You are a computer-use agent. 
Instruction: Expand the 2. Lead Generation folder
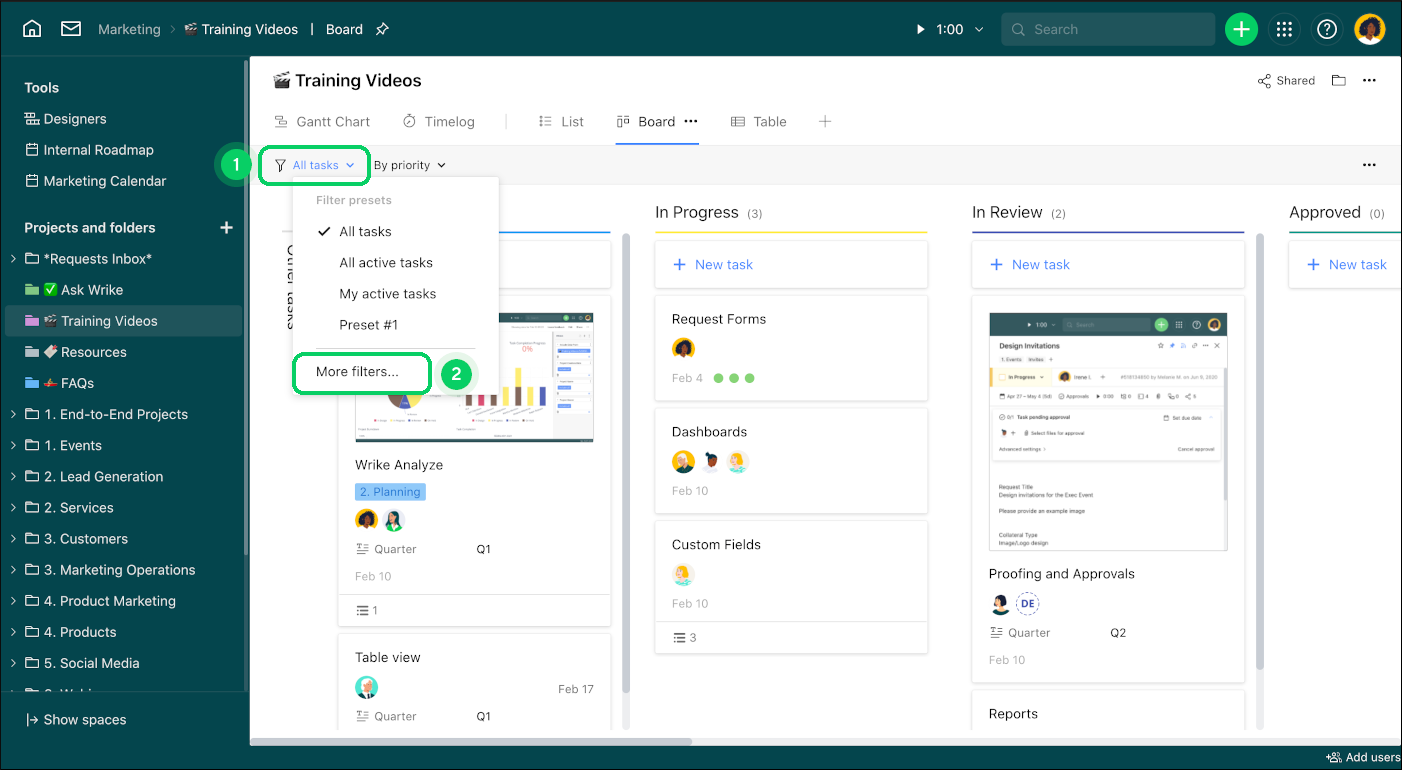[13, 477]
